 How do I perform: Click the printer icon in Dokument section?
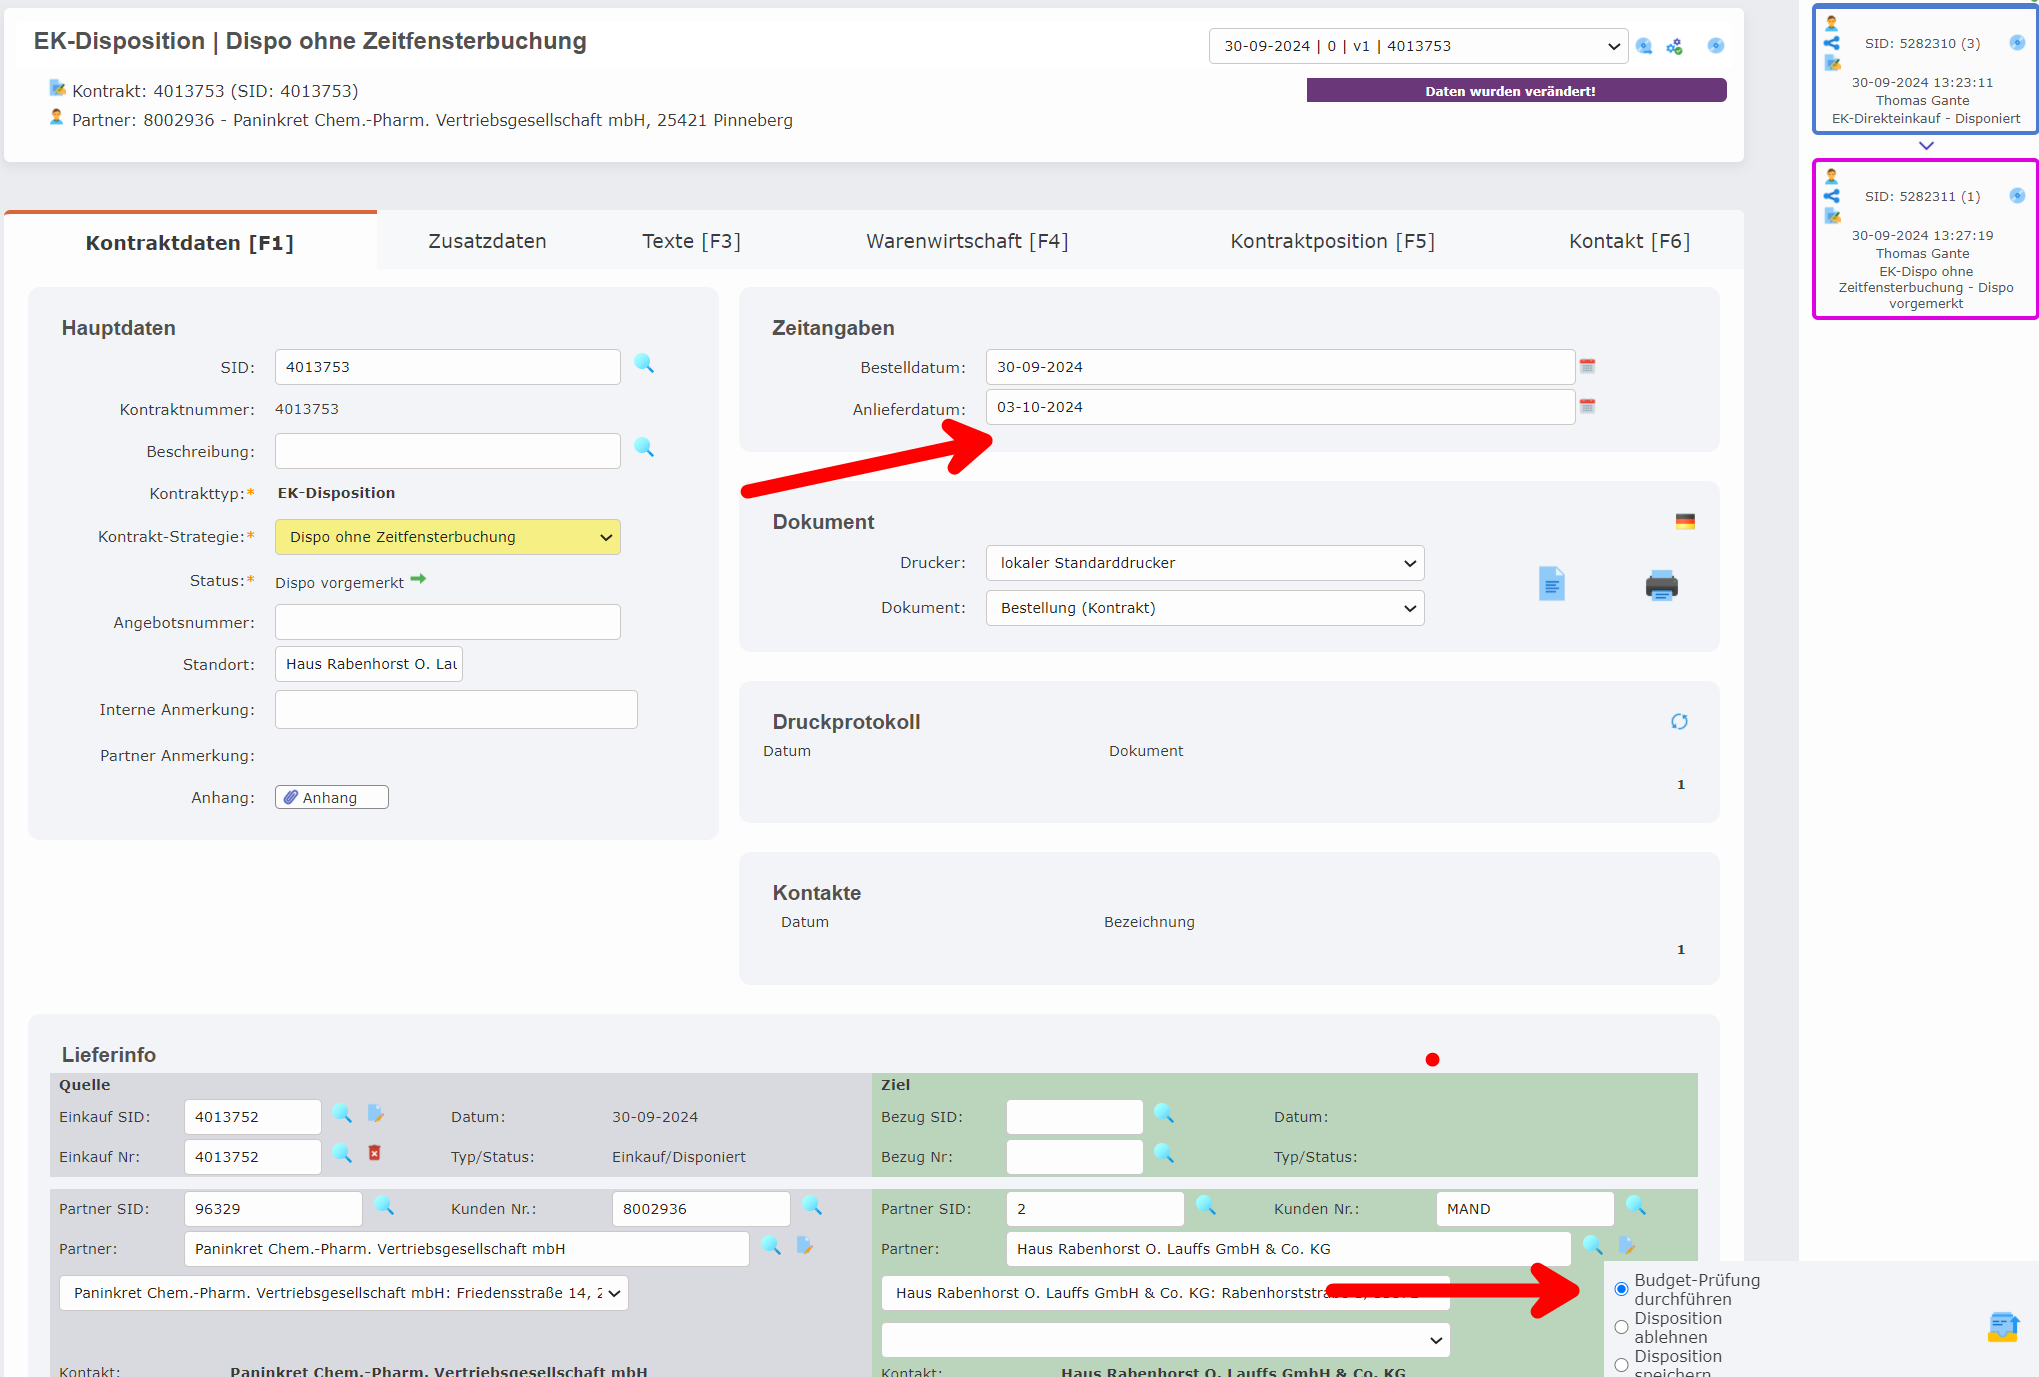1661,585
